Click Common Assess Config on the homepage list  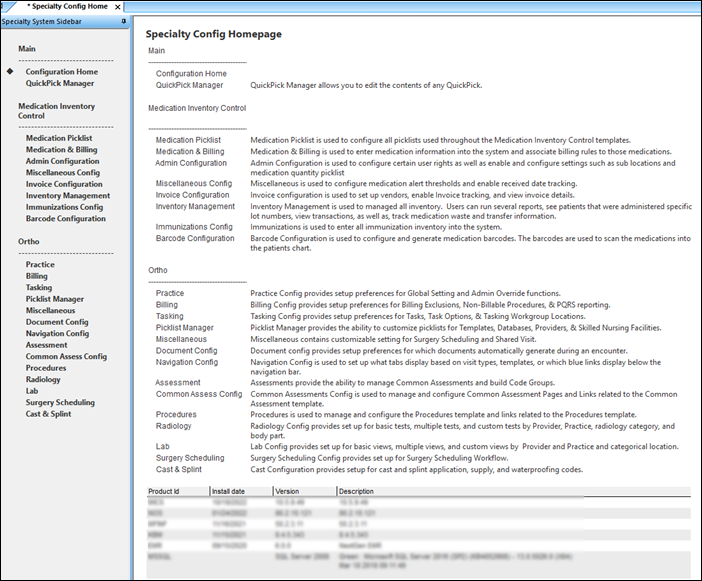click(199, 394)
